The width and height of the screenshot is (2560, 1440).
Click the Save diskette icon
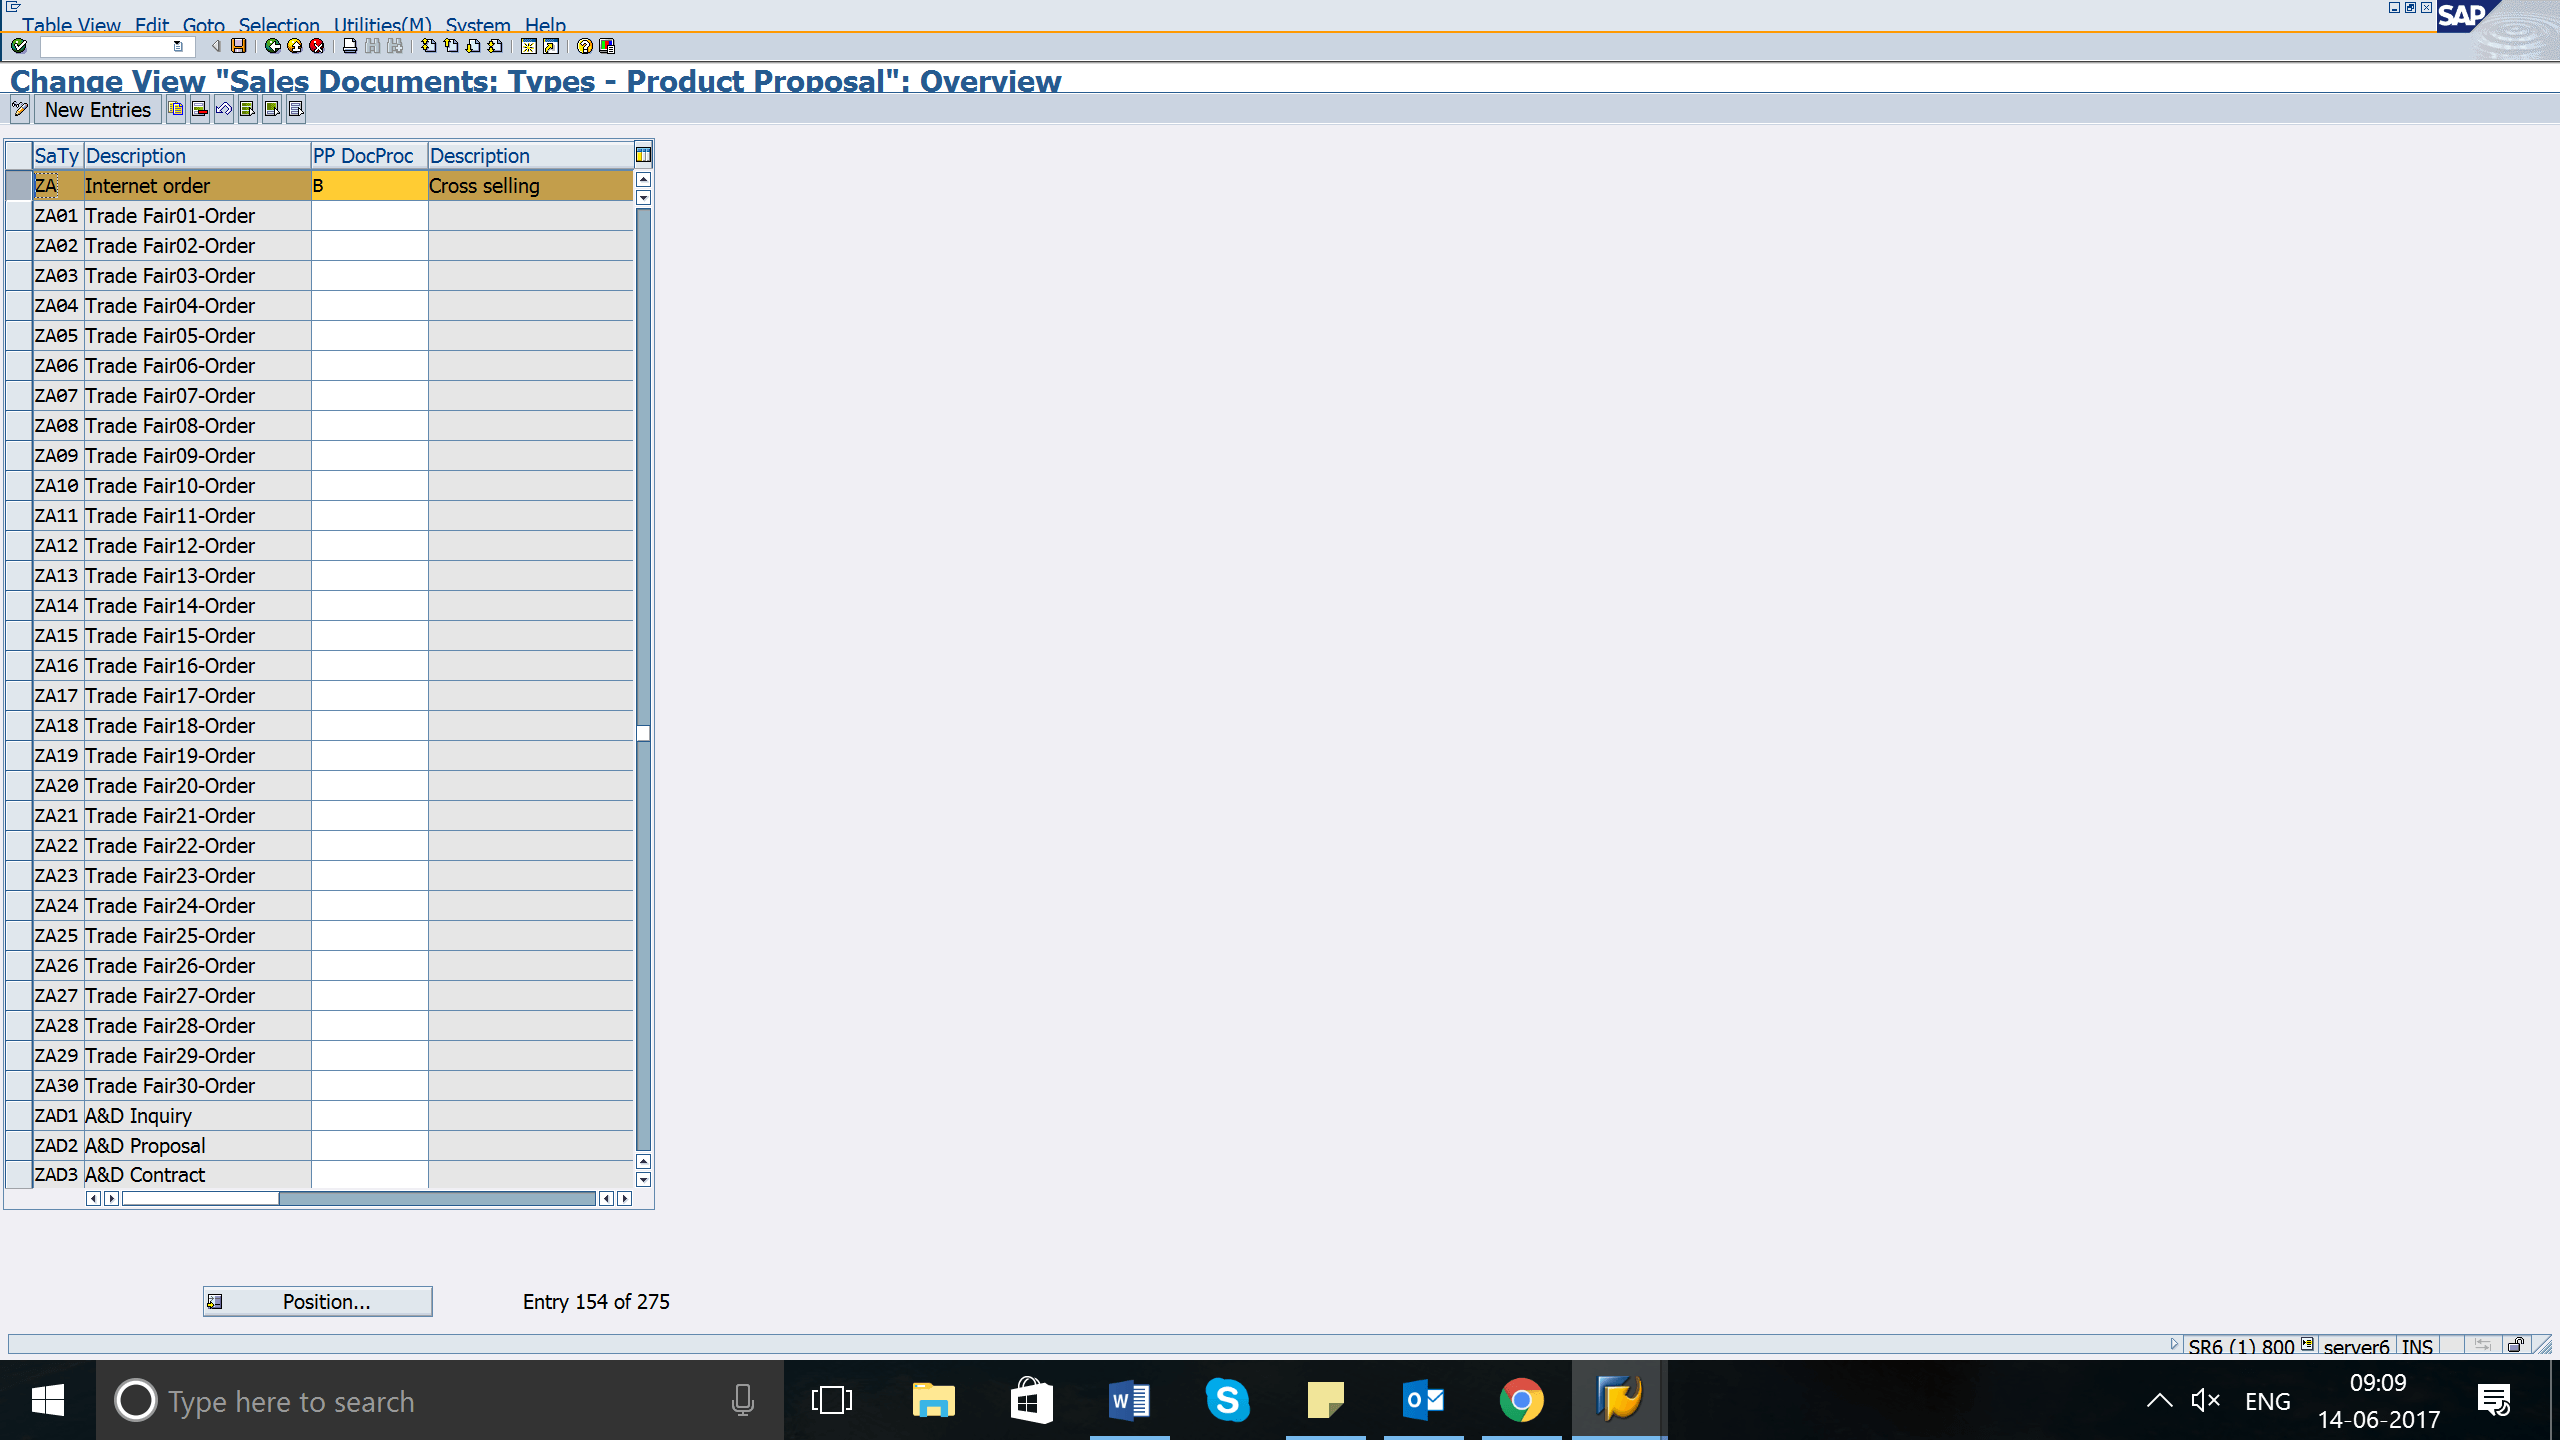(x=238, y=46)
